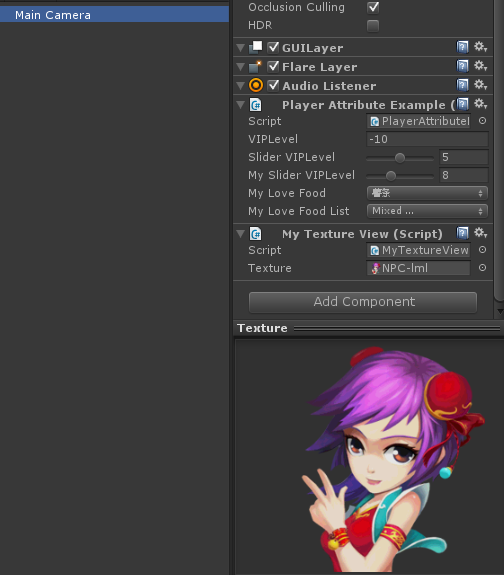Open Player Attribute Example help icon
This screenshot has height=575, width=504.
coord(463,104)
